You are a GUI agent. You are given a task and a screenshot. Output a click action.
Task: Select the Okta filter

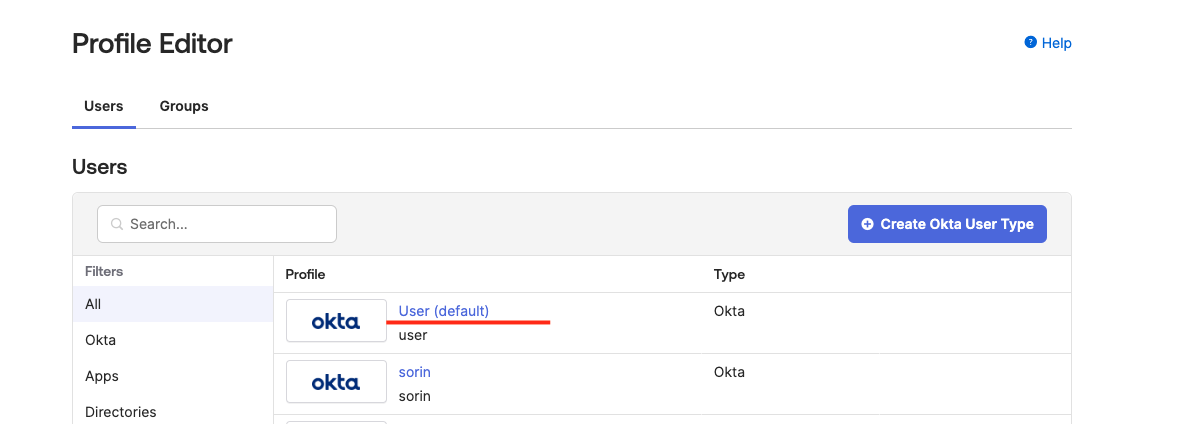[173, 340]
